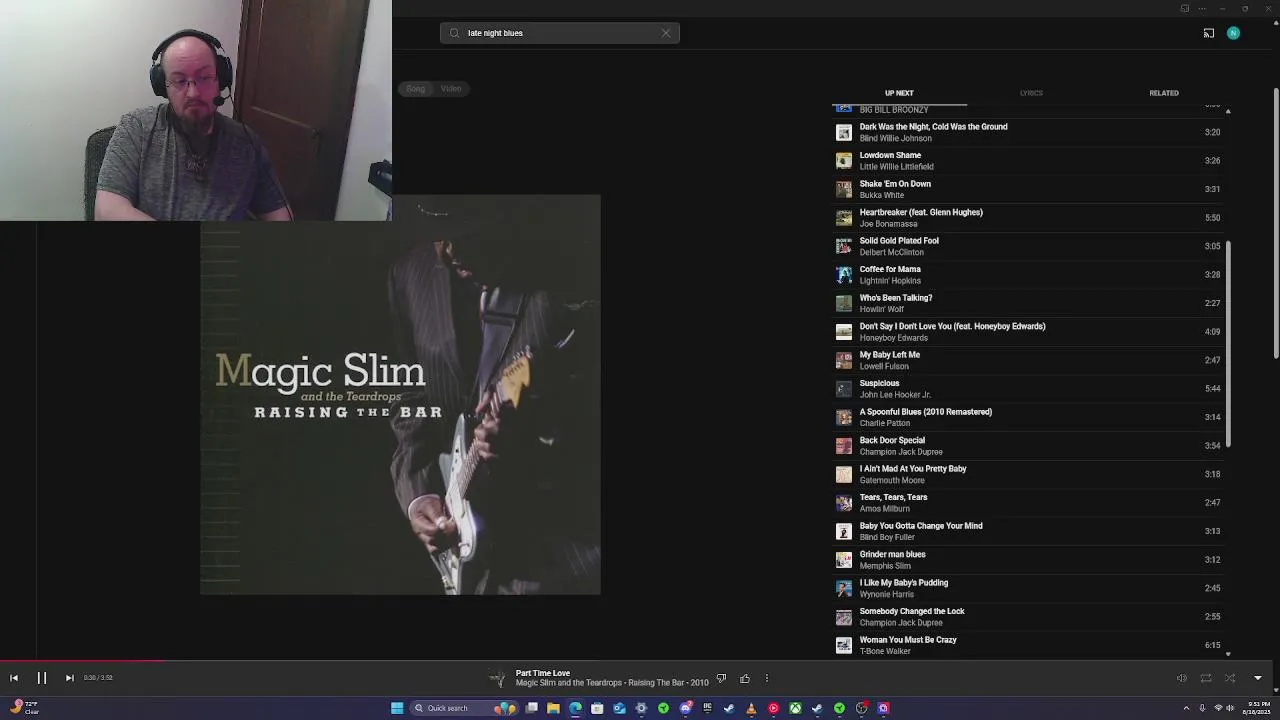Open the cast to device icon
1280x720 pixels.
point(1208,33)
